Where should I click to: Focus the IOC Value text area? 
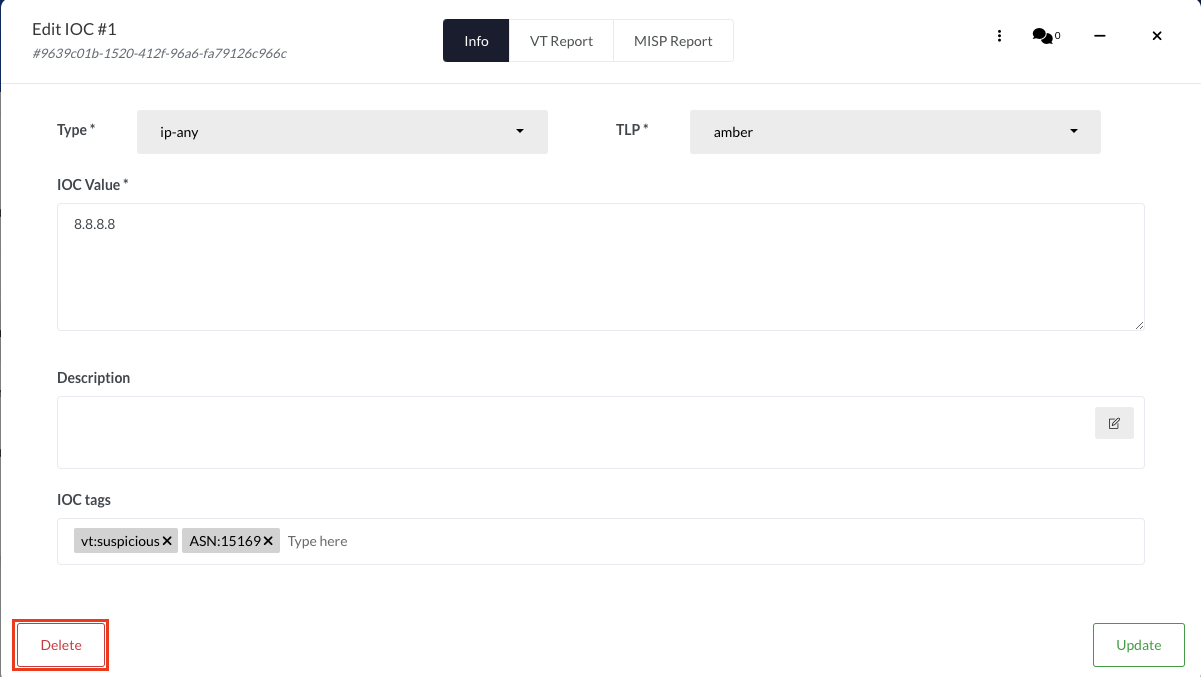coord(601,267)
